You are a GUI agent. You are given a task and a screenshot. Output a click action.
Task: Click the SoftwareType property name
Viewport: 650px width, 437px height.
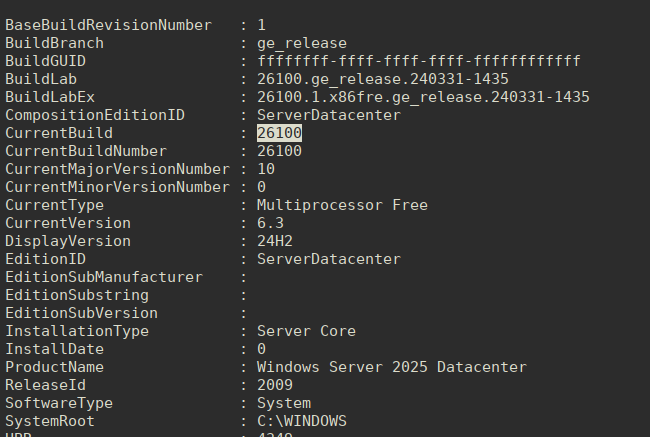tap(59, 403)
